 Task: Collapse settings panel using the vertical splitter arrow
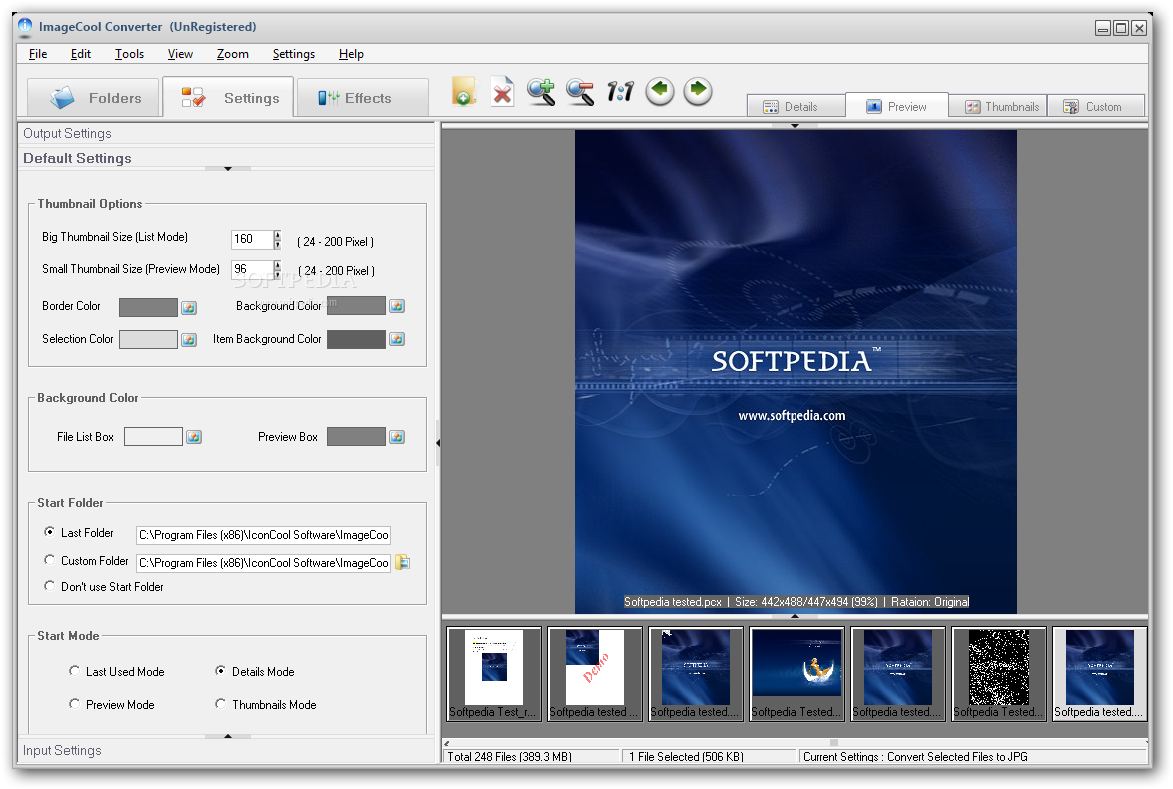[438, 443]
